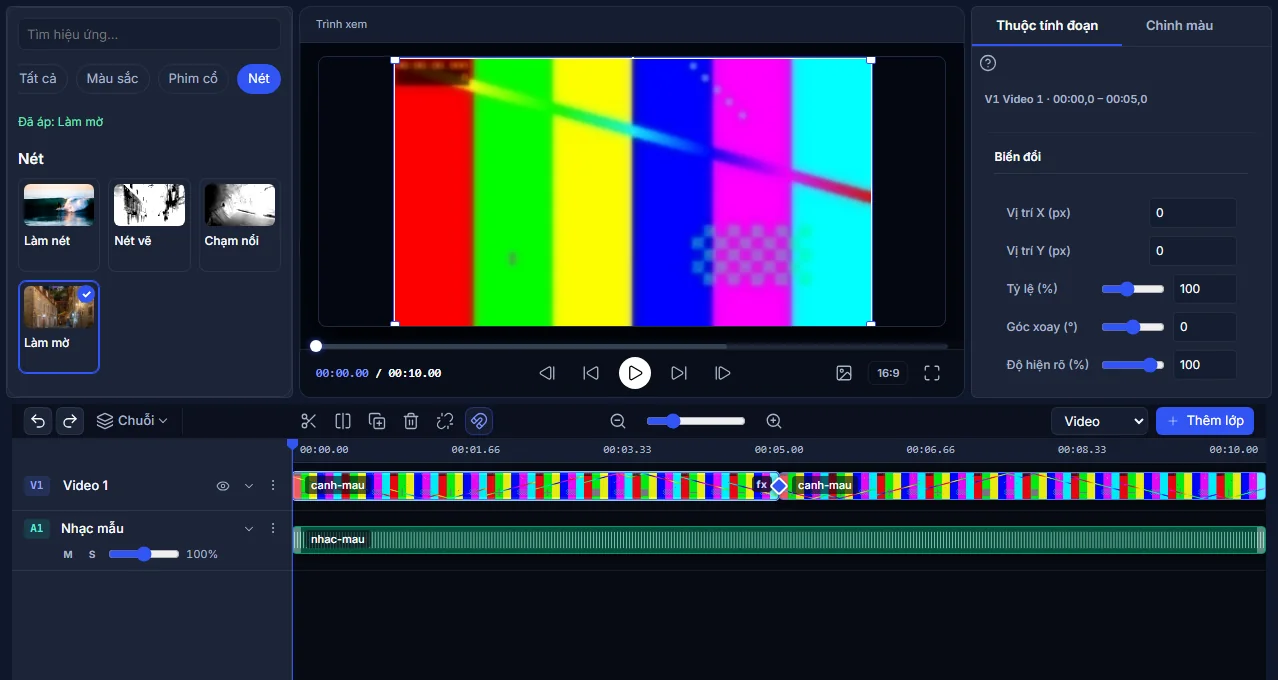Show all effects with Tất cả filter
The width and height of the screenshot is (1278, 680).
pos(40,79)
